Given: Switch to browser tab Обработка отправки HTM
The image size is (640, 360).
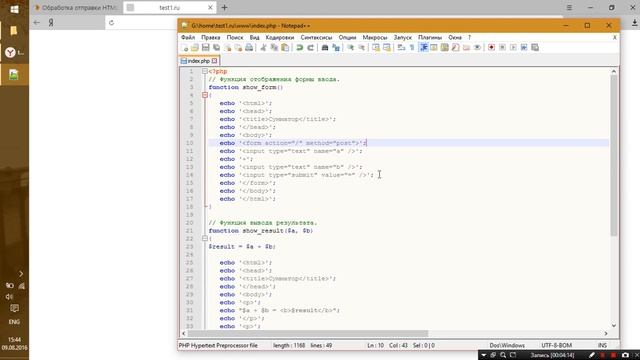Looking at the screenshot, I should 76,8.
